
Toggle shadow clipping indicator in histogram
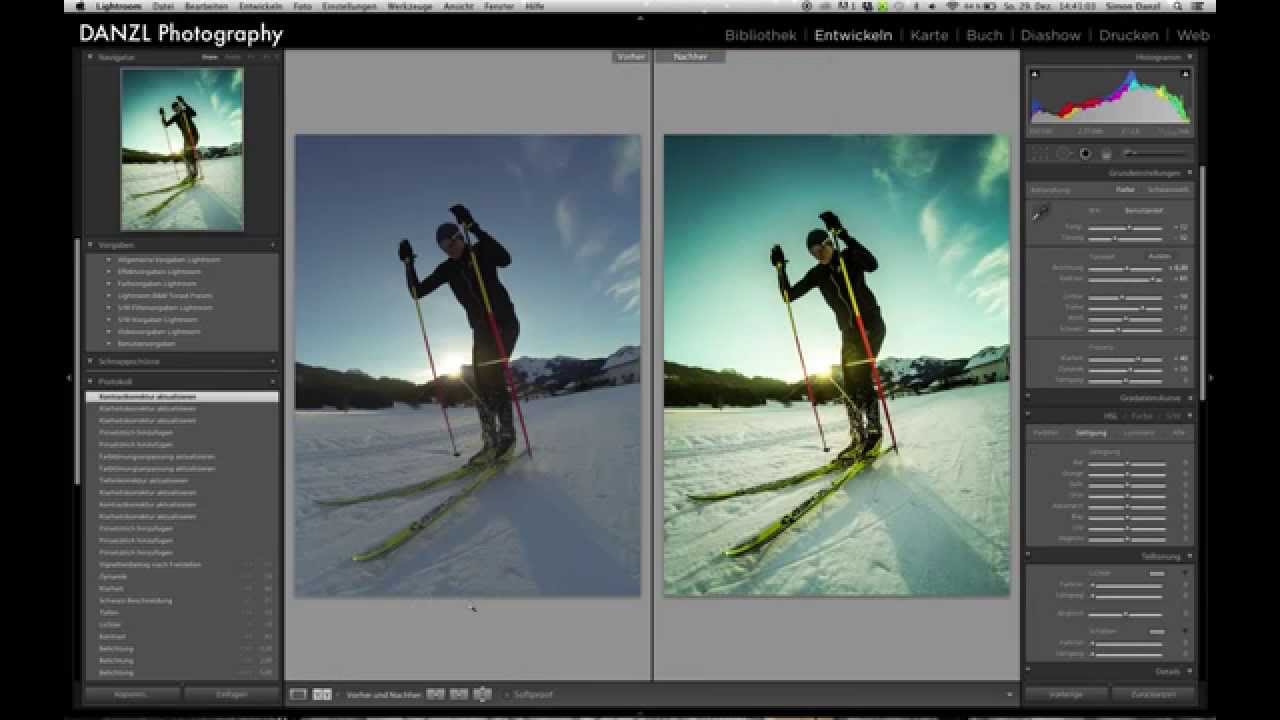(x=1034, y=74)
